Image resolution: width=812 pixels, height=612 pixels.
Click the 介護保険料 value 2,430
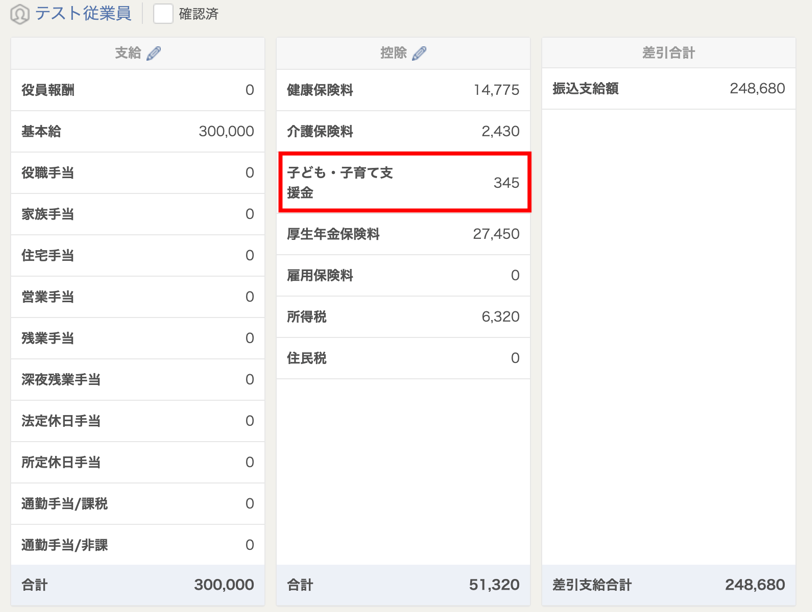click(x=500, y=131)
